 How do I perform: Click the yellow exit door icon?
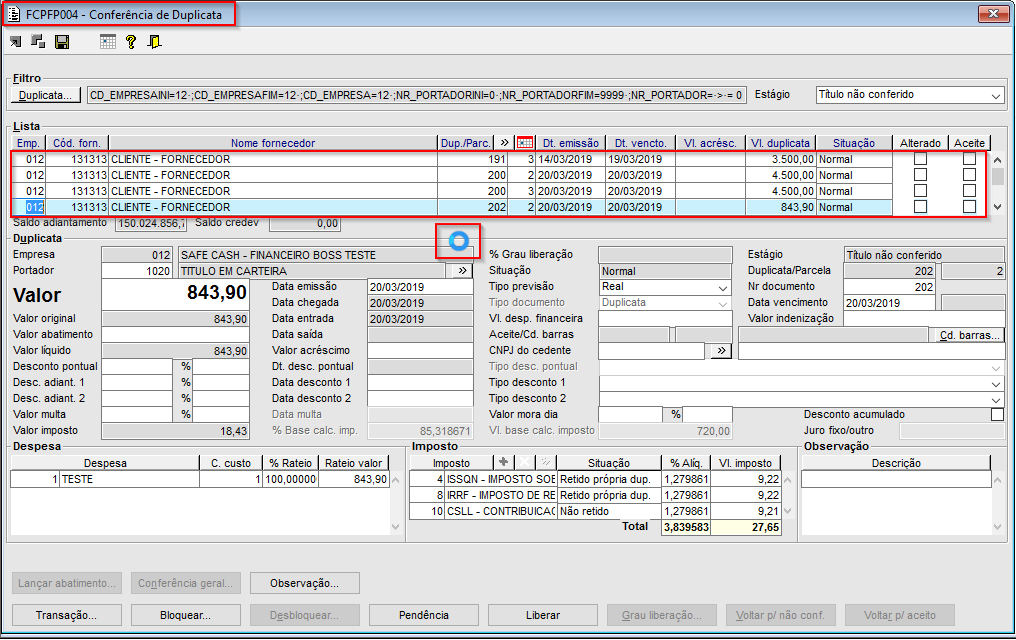point(155,42)
